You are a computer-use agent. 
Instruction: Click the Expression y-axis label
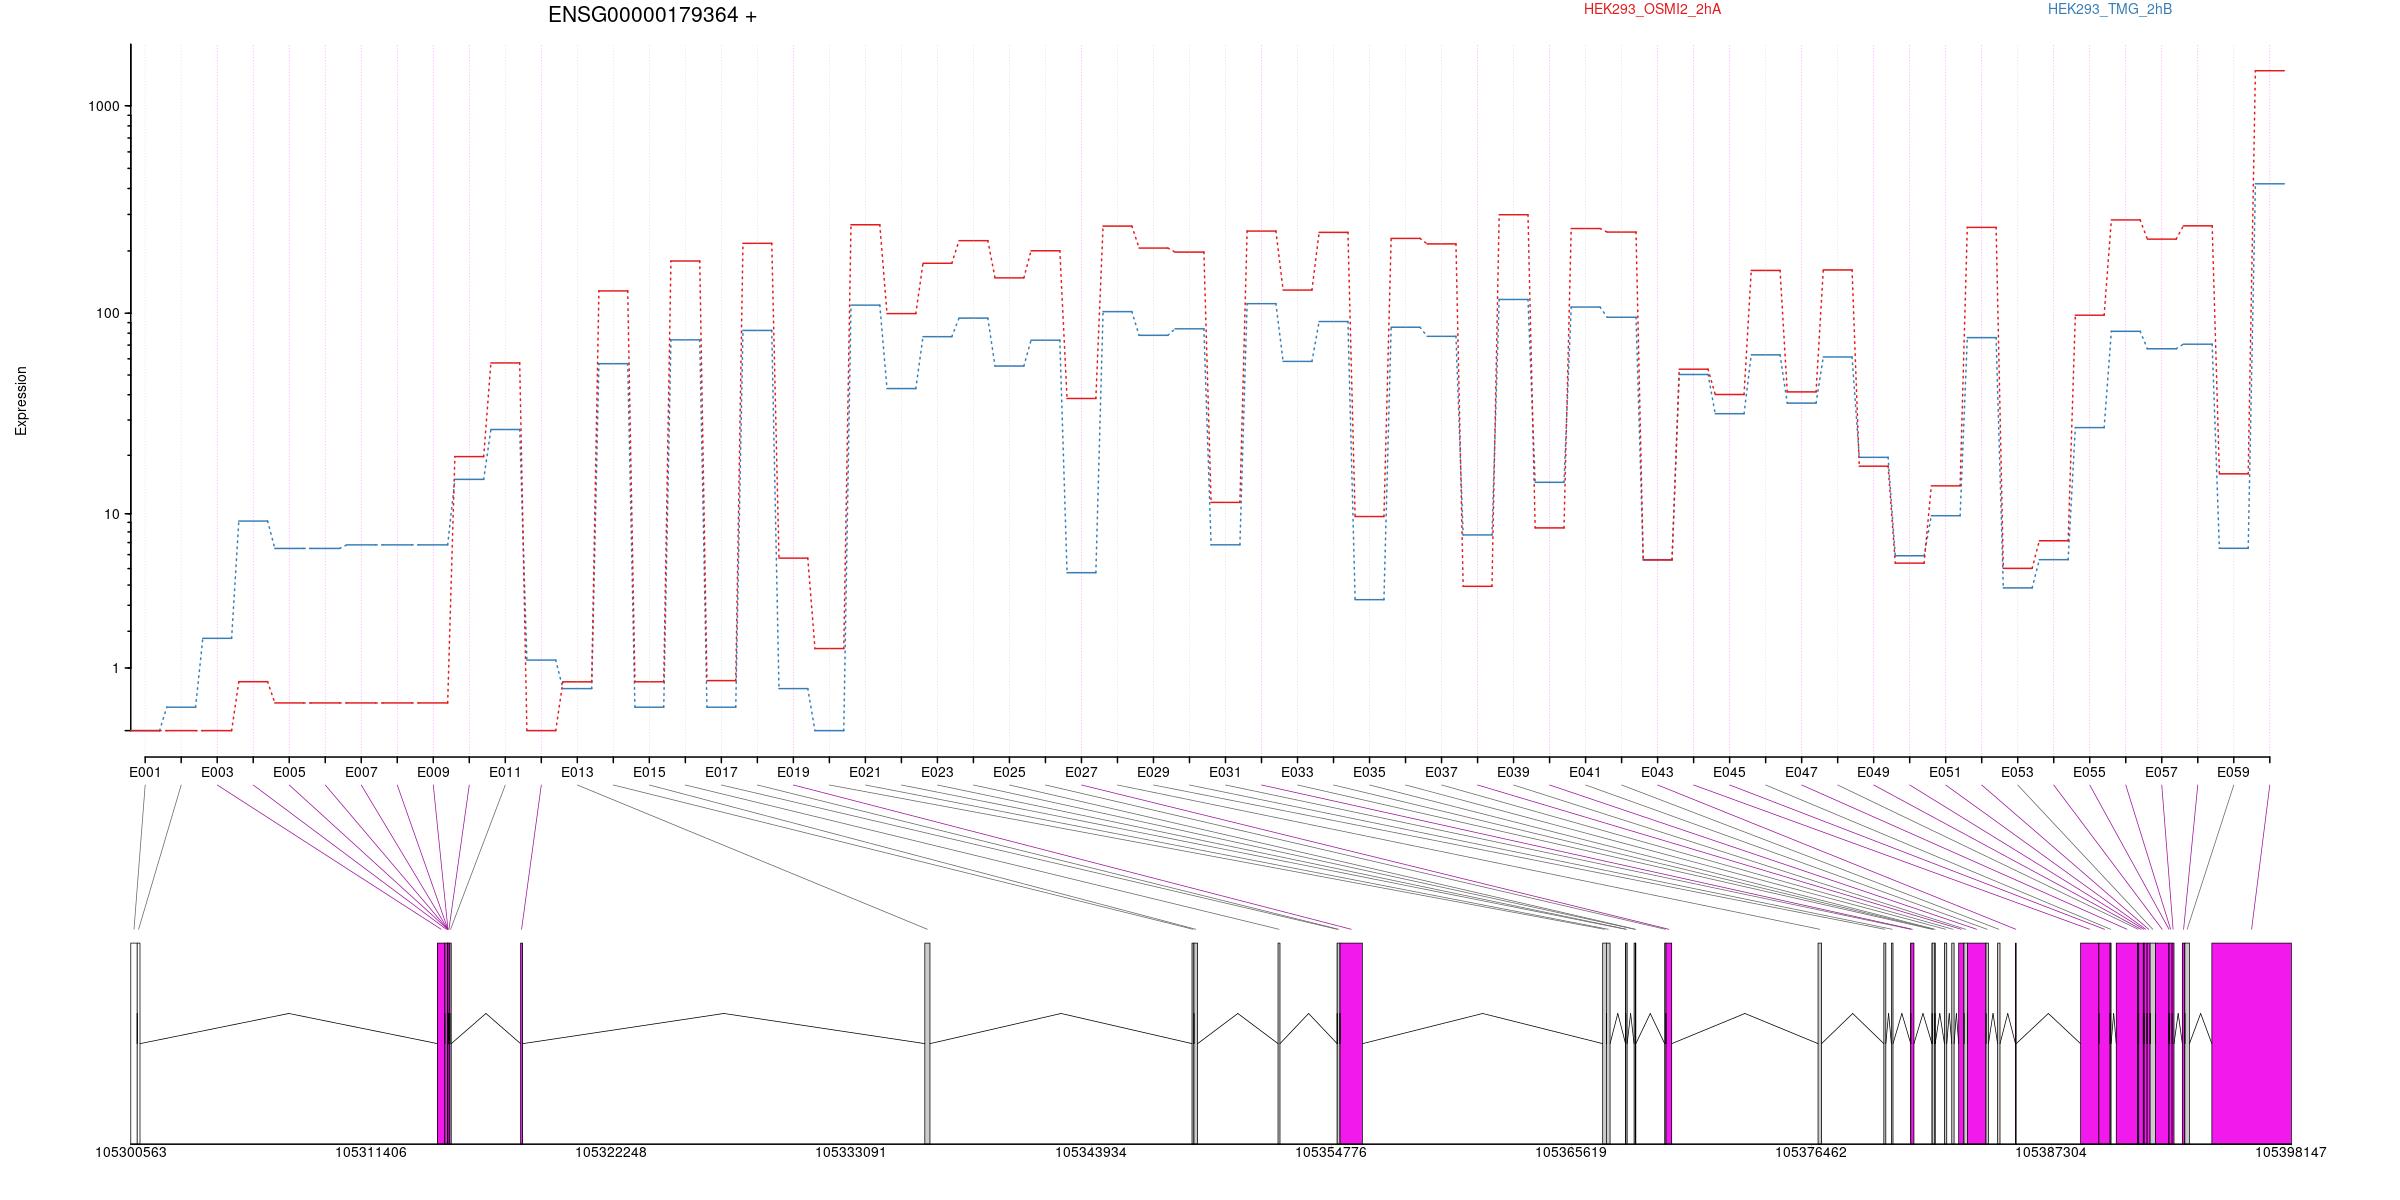(21, 401)
